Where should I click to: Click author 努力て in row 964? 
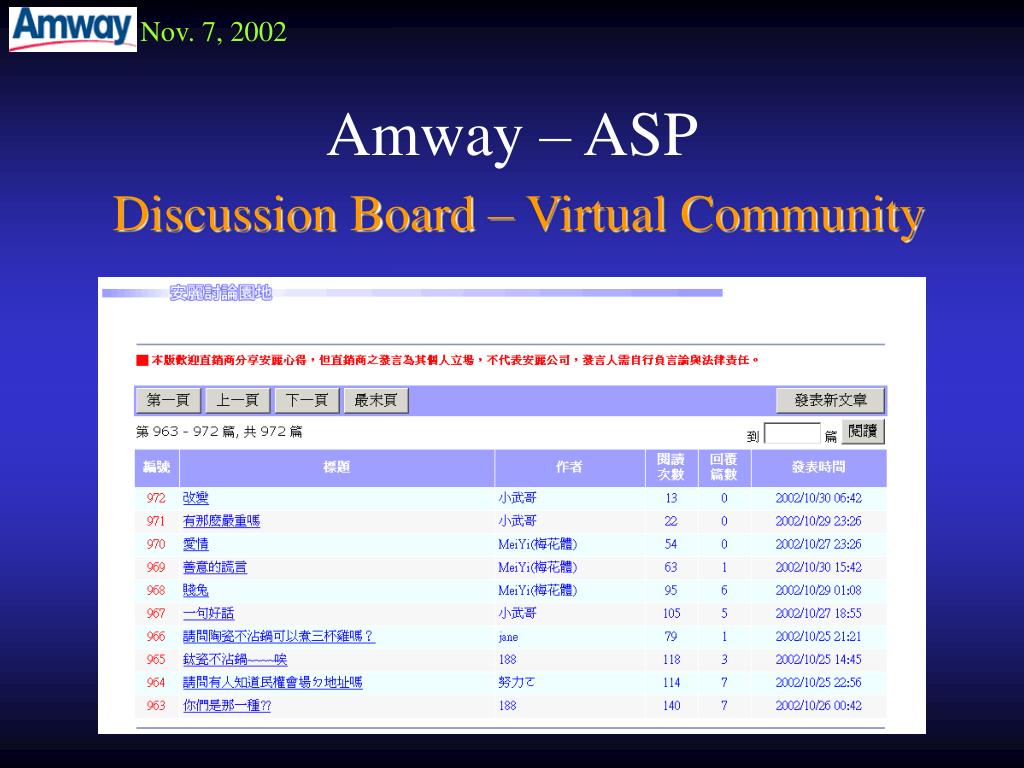coord(517,682)
